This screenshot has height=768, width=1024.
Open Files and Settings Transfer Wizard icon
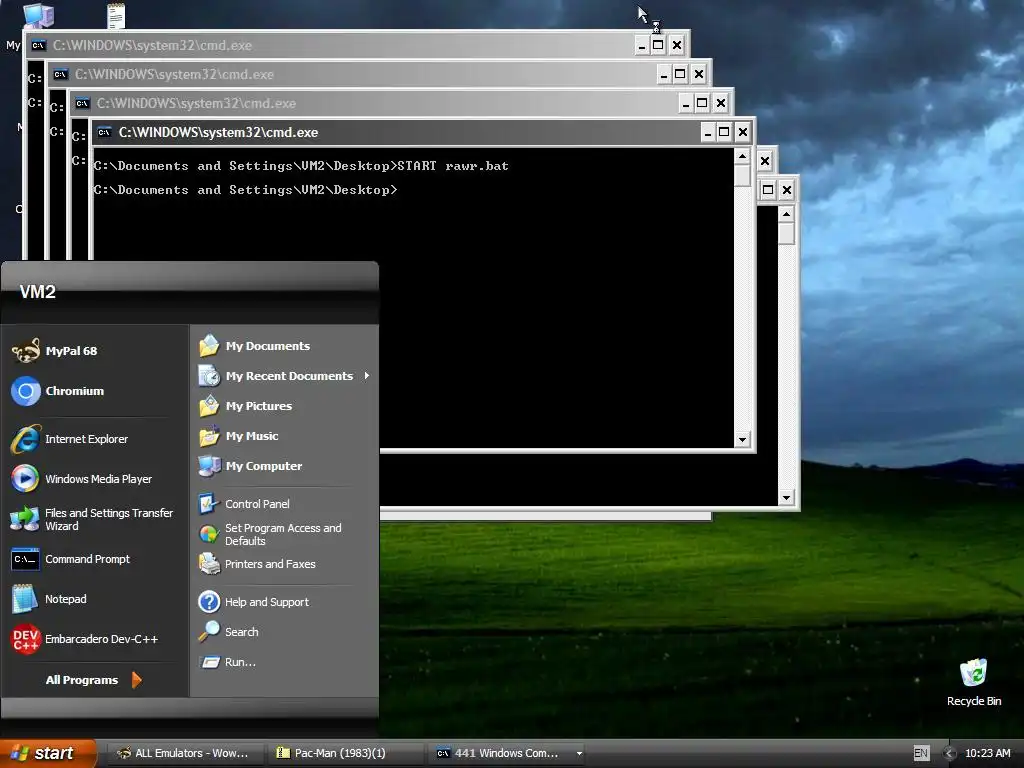click(26, 519)
